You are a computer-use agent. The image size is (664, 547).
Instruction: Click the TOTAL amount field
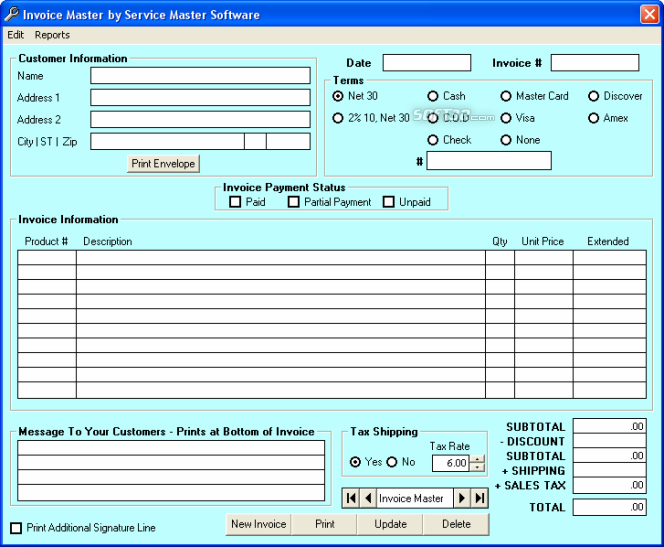tap(609, 507)
